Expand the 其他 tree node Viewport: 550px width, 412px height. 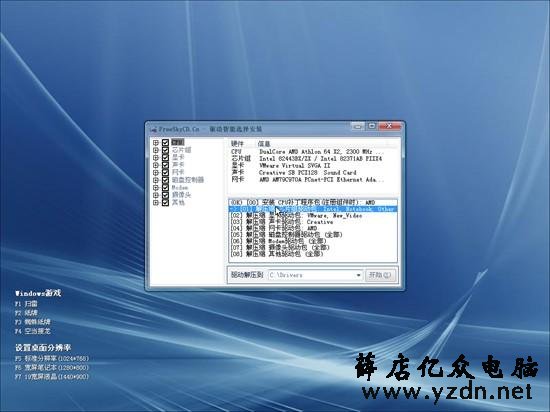tap(156, 203)
